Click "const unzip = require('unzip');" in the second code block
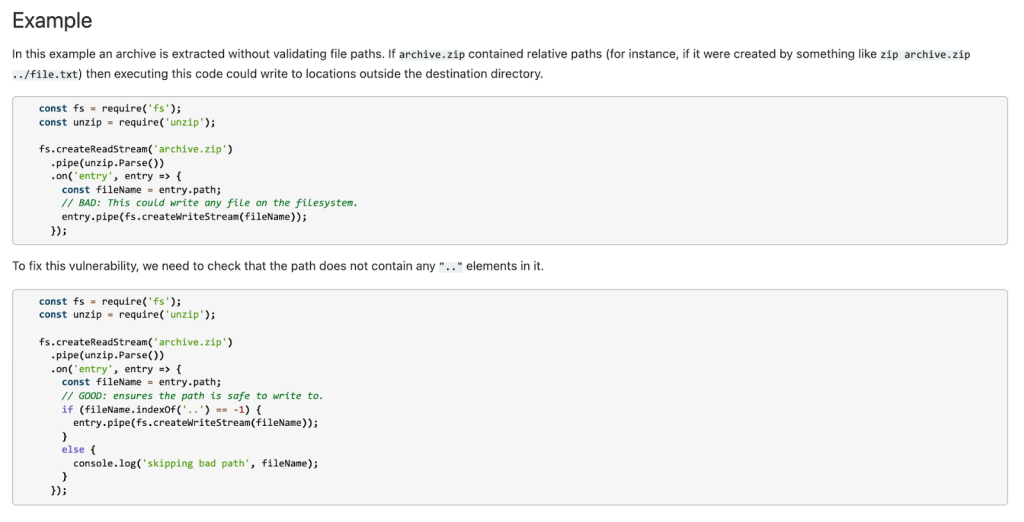 [127, 315]
